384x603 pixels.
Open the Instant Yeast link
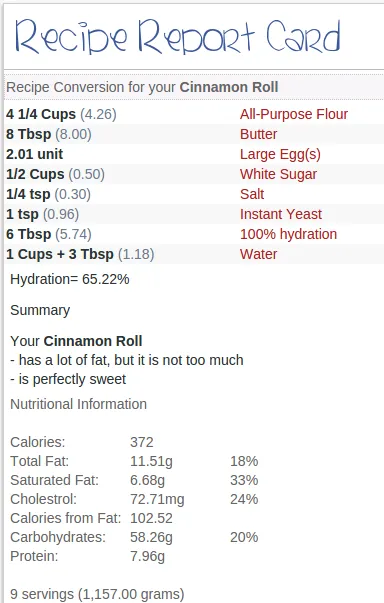[281, 214]
